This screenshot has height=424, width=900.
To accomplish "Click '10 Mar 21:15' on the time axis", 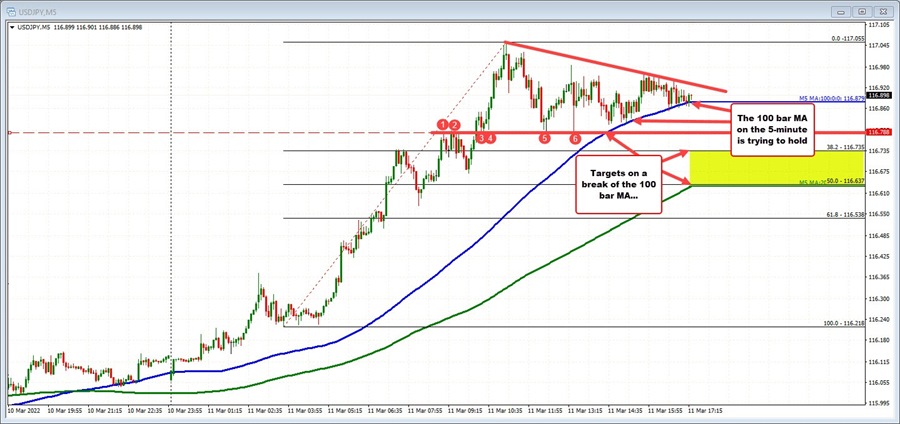I will coord(103,411).
